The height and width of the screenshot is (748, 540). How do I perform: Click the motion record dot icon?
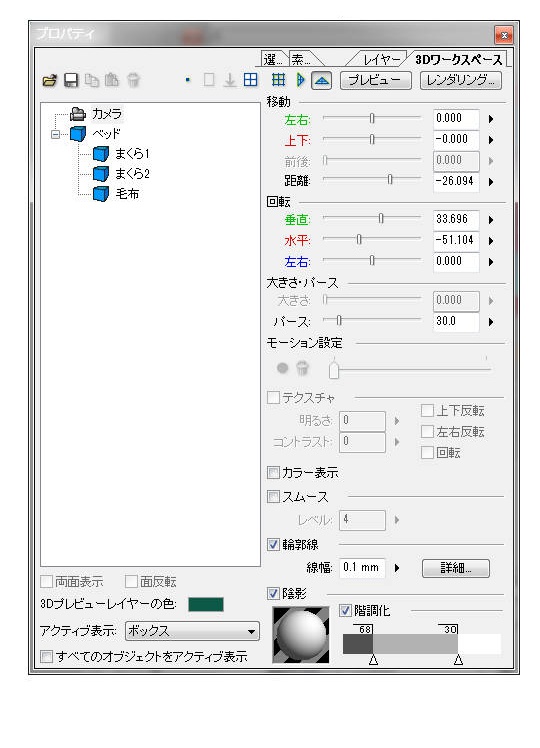click(x=282, y=368)
